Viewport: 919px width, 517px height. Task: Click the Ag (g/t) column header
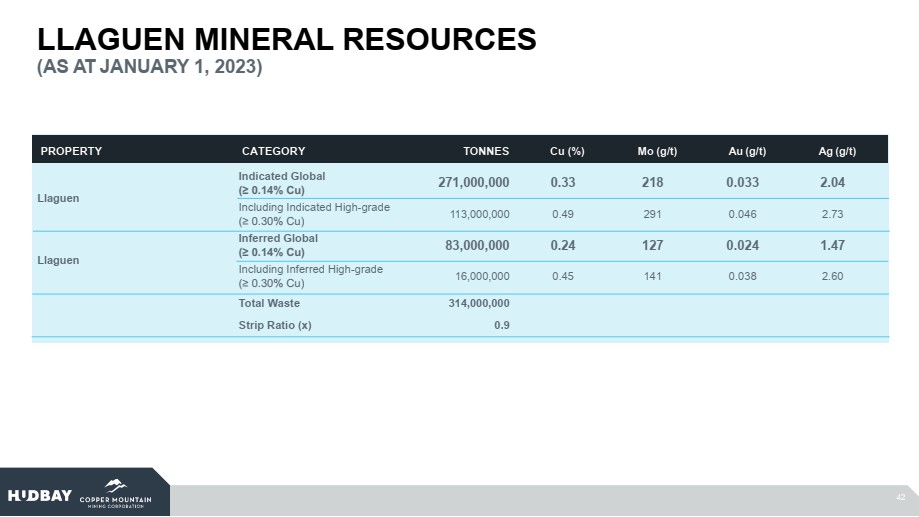837,151
